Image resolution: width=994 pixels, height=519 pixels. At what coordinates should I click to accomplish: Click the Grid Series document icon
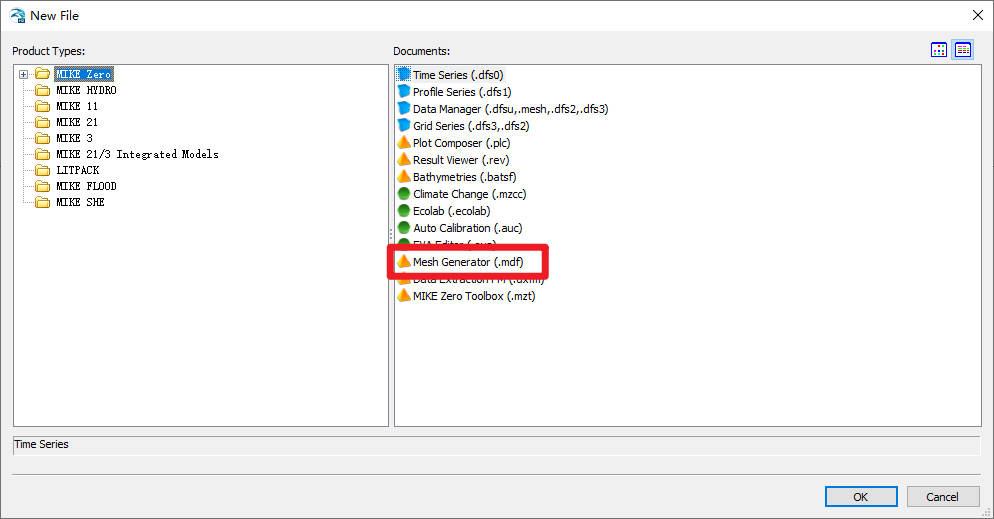404,126
